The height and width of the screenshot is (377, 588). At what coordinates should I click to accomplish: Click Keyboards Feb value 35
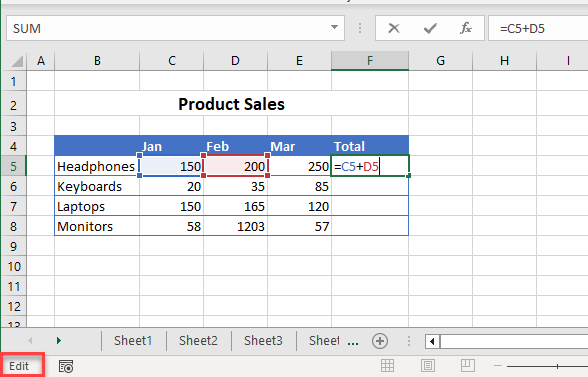point(236,186)
